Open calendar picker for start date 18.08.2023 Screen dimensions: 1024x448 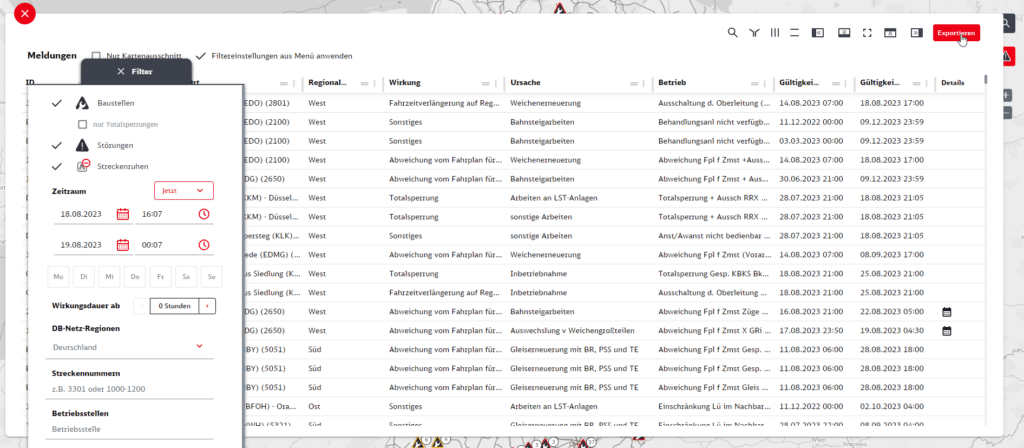point(123,214)
